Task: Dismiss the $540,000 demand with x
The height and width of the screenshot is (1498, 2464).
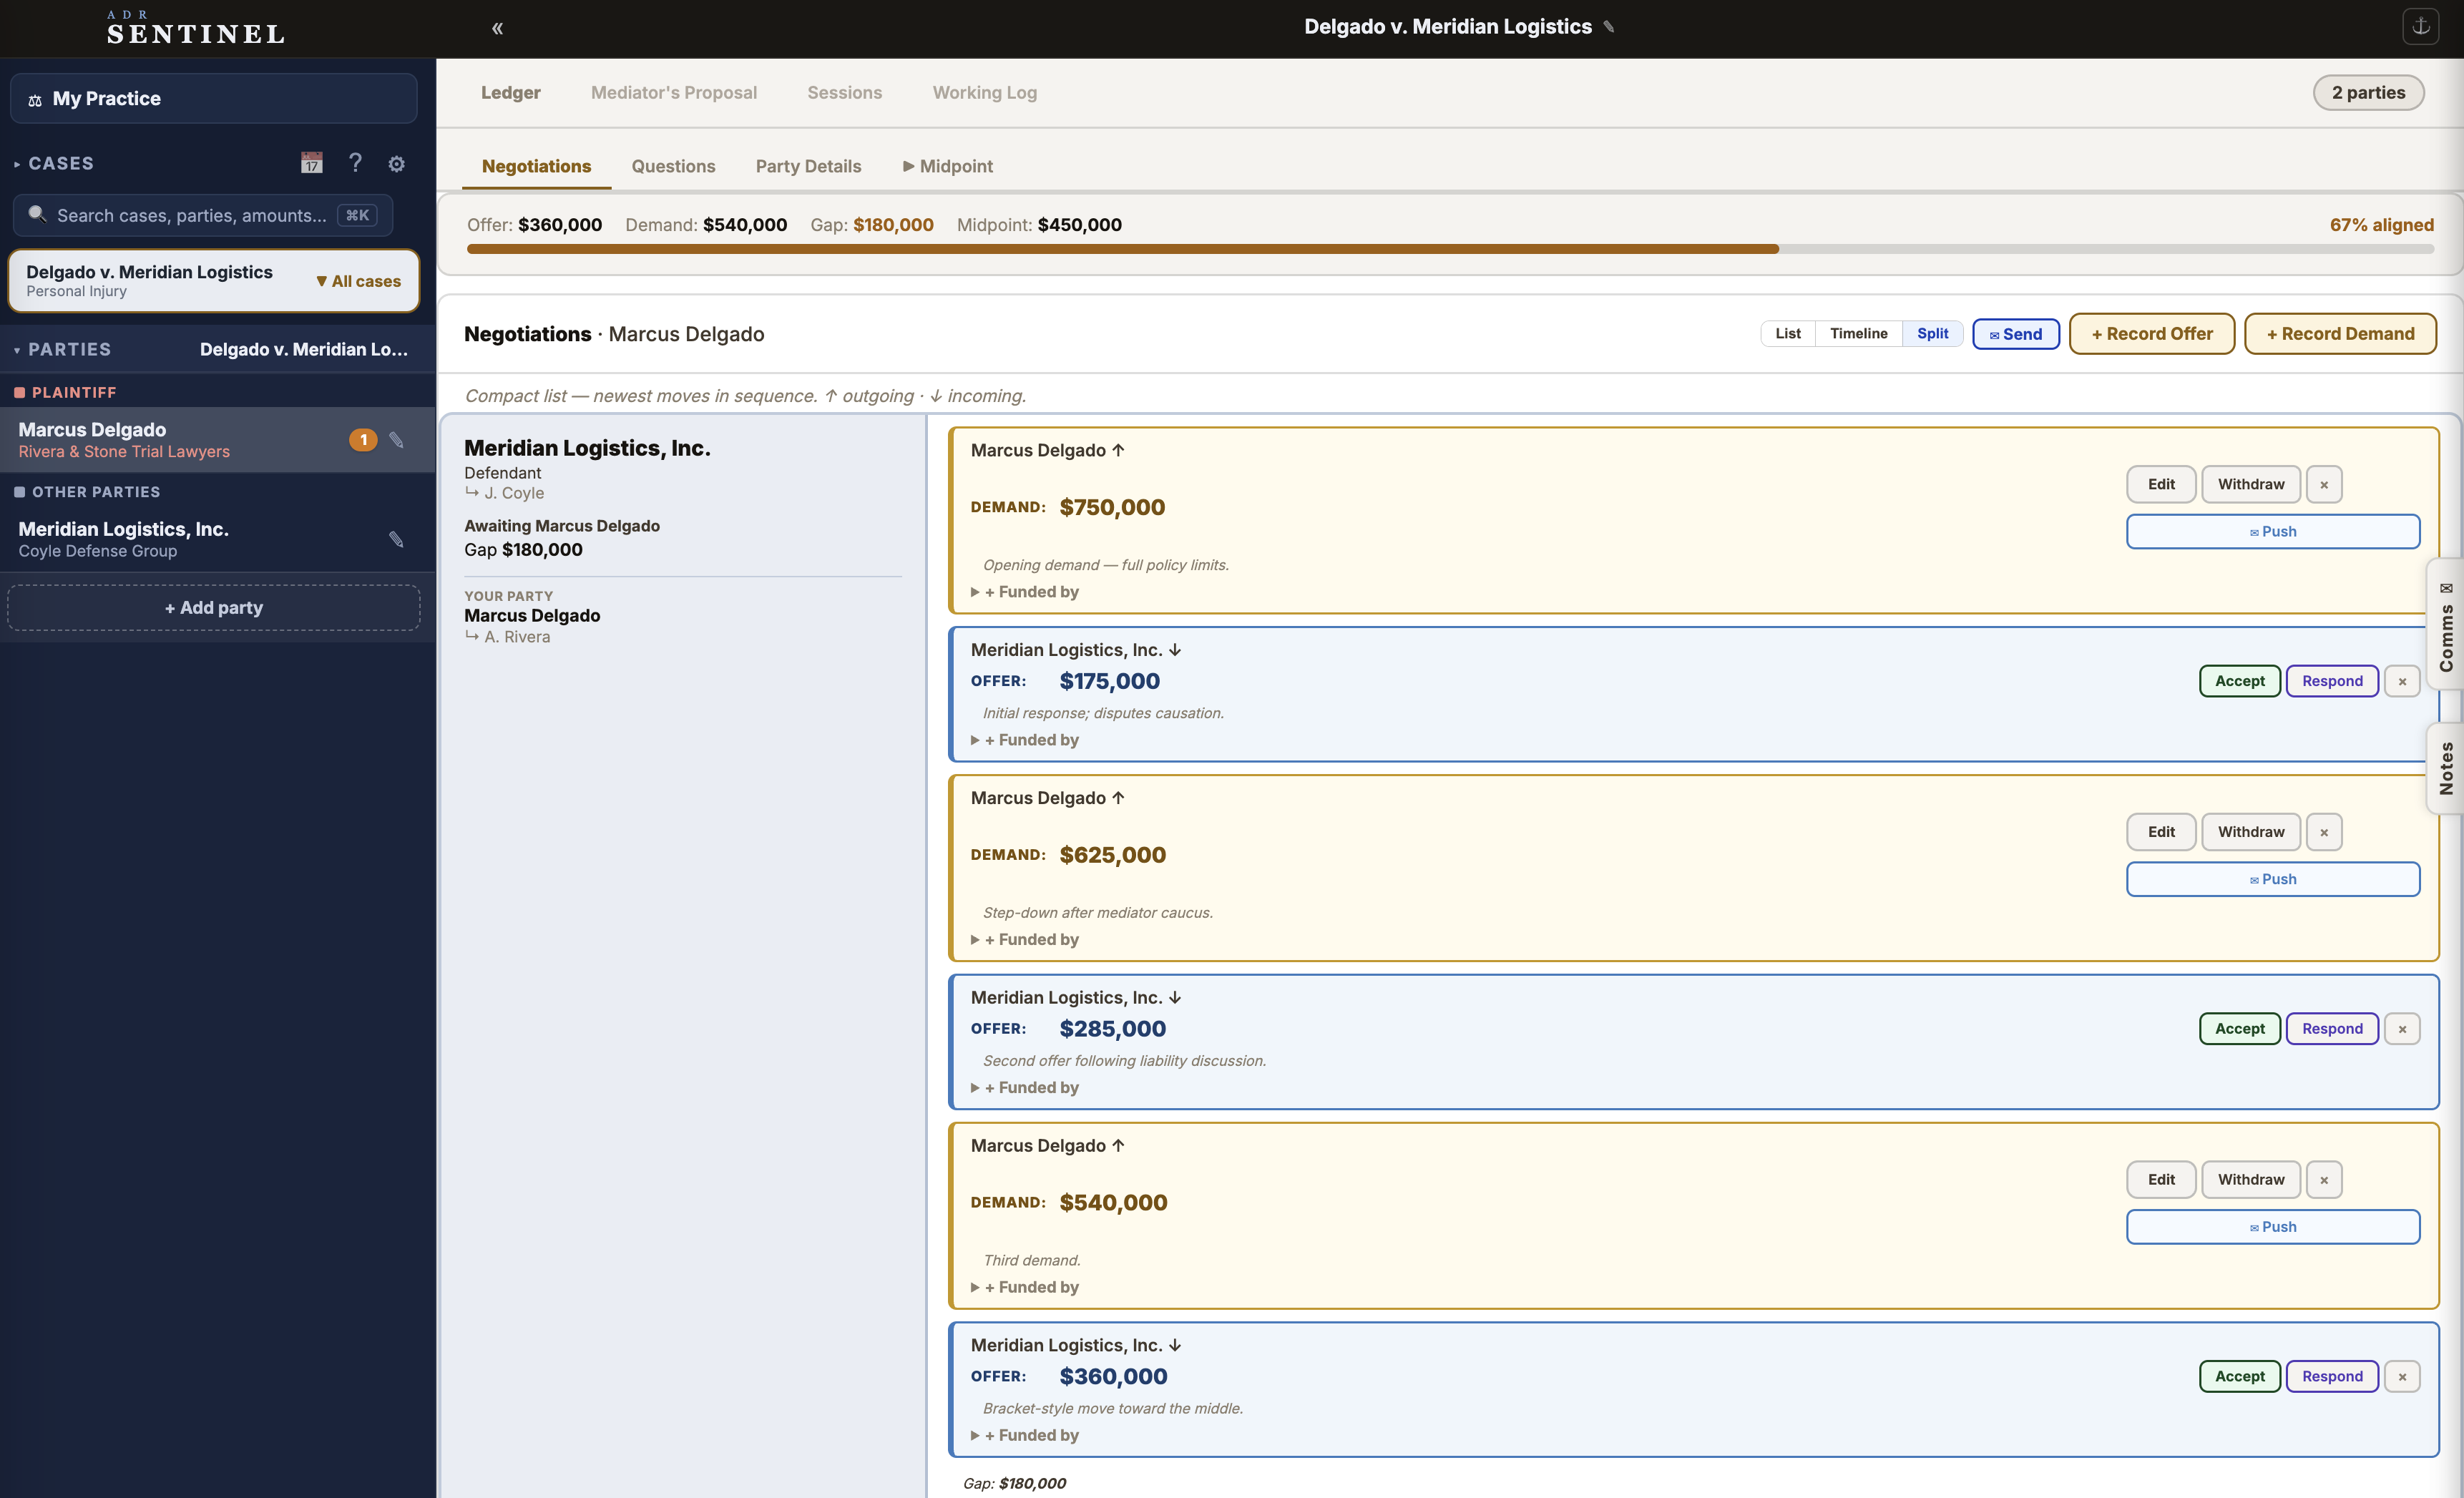Action: [2324, 1180]
